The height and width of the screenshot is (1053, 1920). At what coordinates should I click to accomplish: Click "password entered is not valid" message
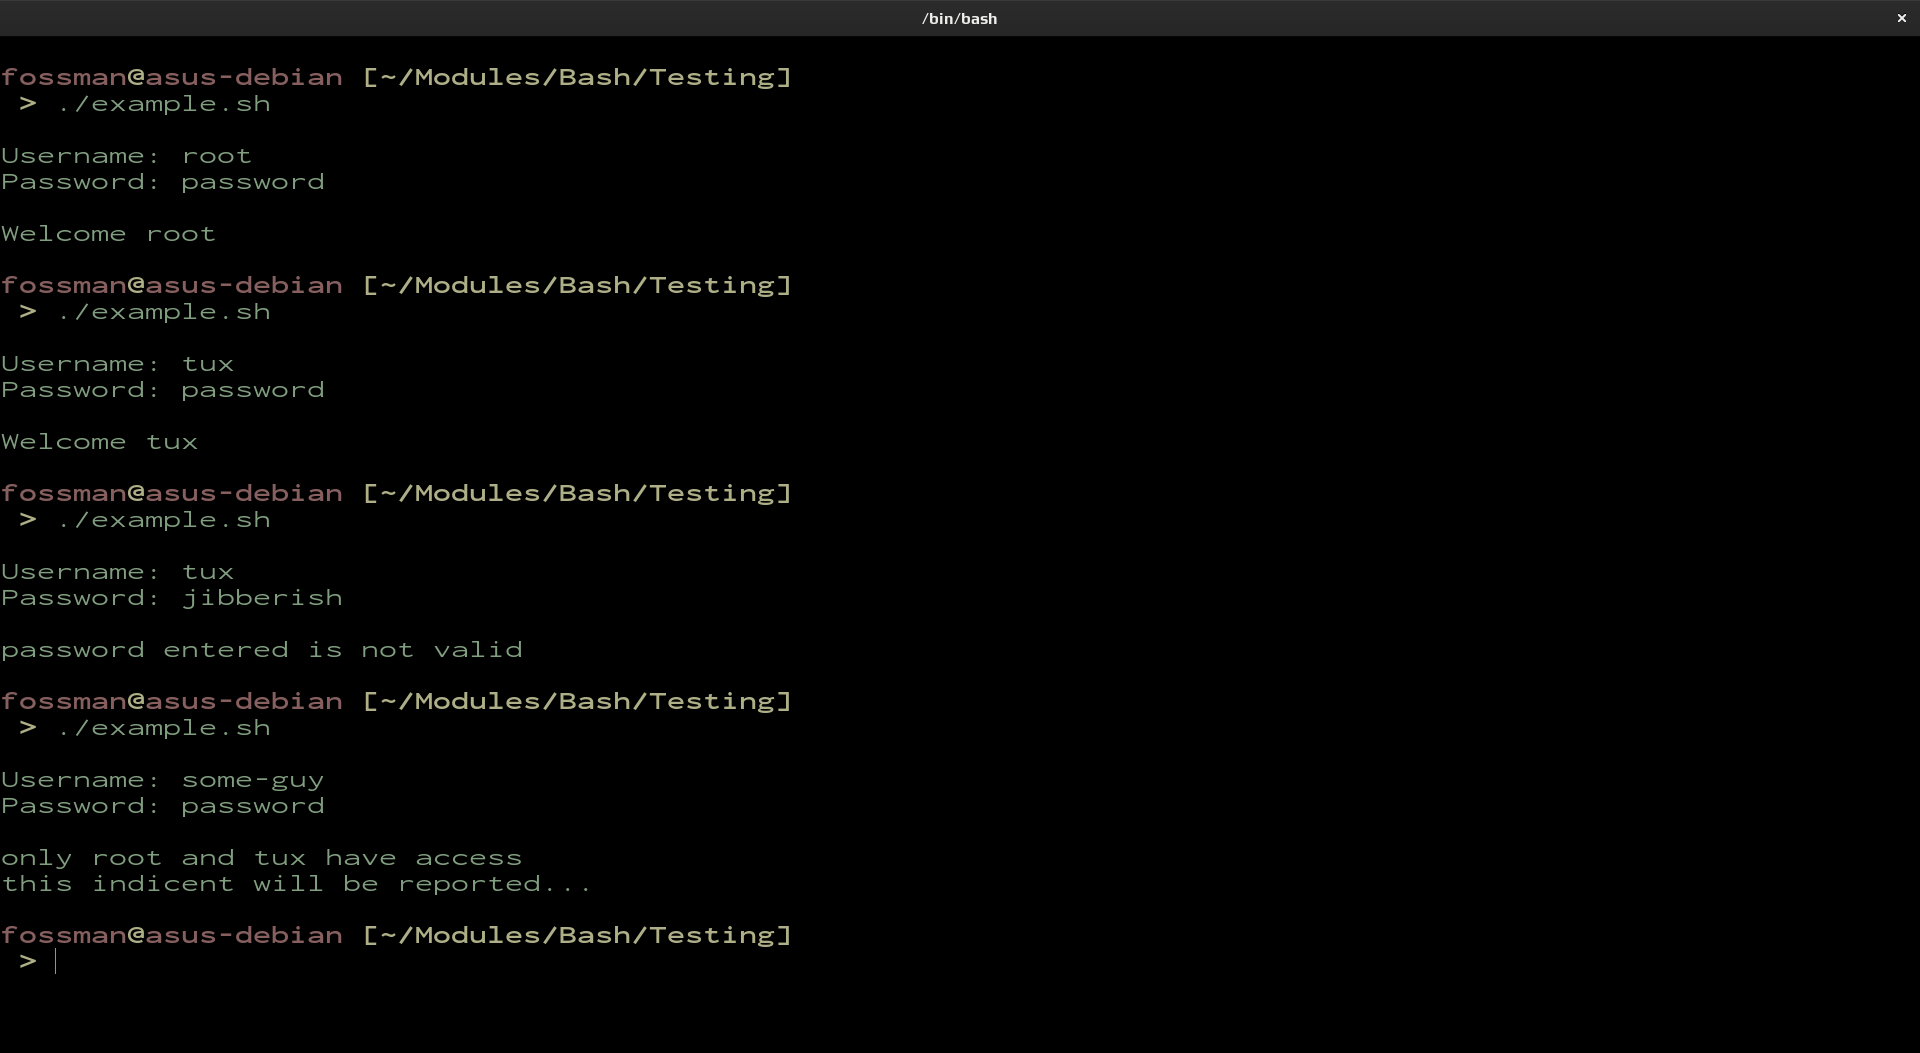click(x=261, y=650)
